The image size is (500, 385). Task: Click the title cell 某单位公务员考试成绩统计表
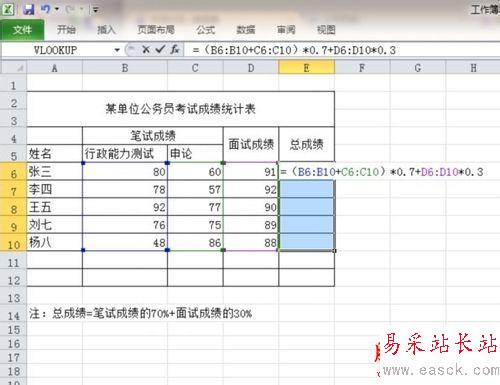point(181,109)
